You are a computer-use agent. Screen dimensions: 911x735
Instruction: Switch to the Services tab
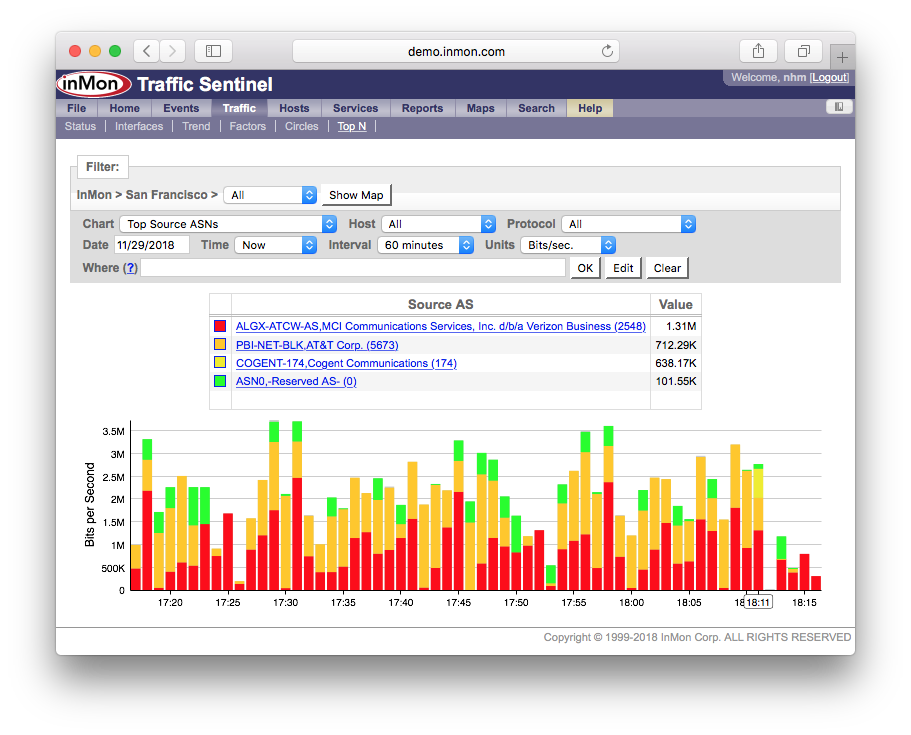point(355,108)
